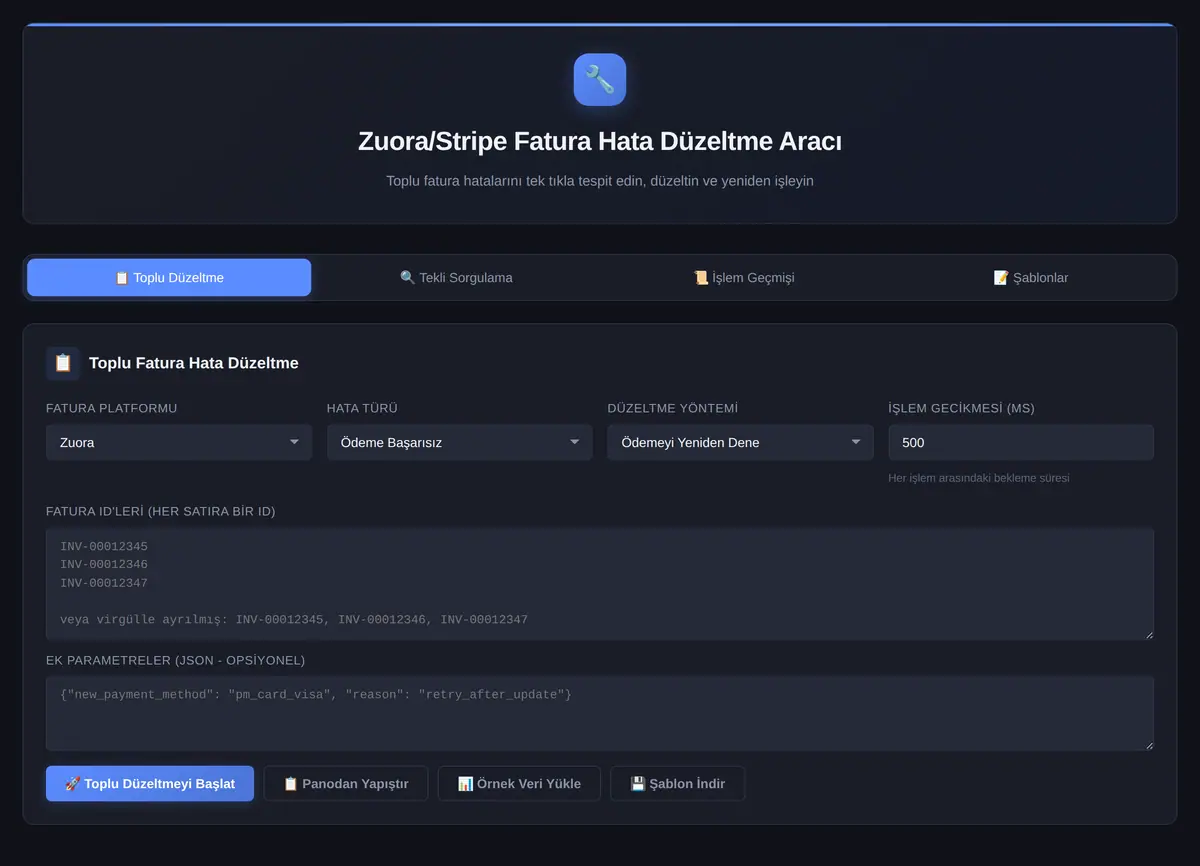1200x866 pixels.
Task: Expand the Hata Türü dropdown
Action: point(460,442)
